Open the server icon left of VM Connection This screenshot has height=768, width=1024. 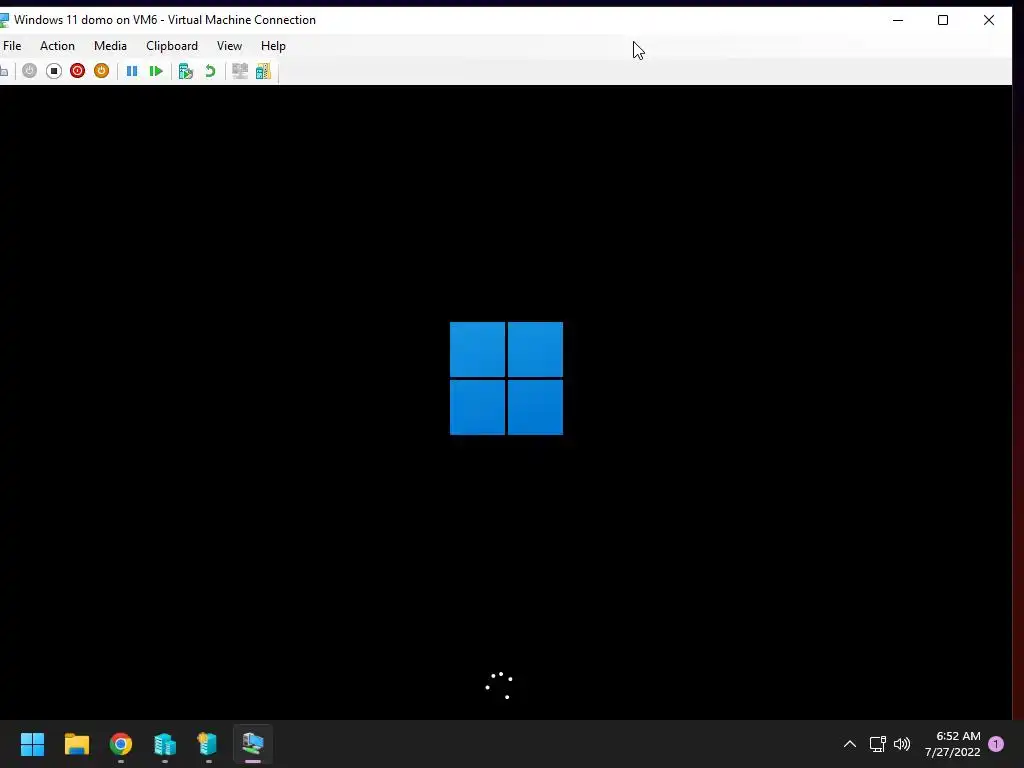coord(208,744)
